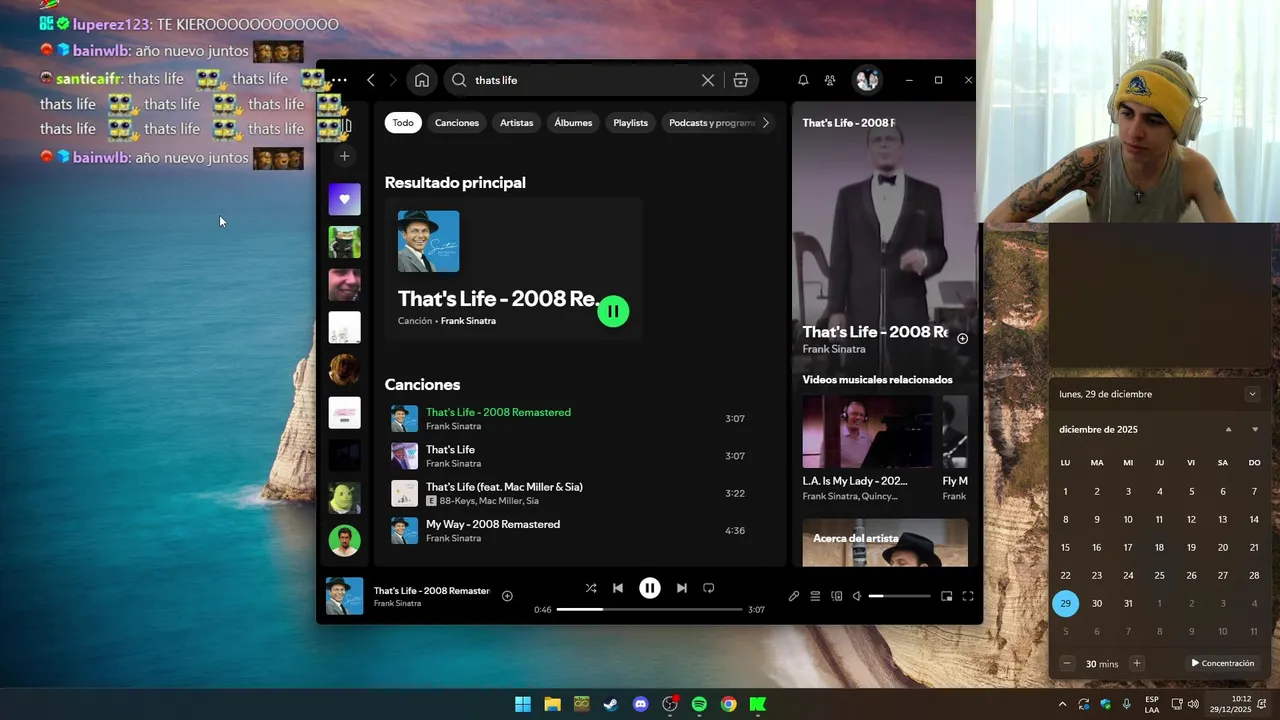Viewport: 1280px width, 720px height.
Task: Open Spotify user profile avatar menu
Action: [x=867, y=80]
